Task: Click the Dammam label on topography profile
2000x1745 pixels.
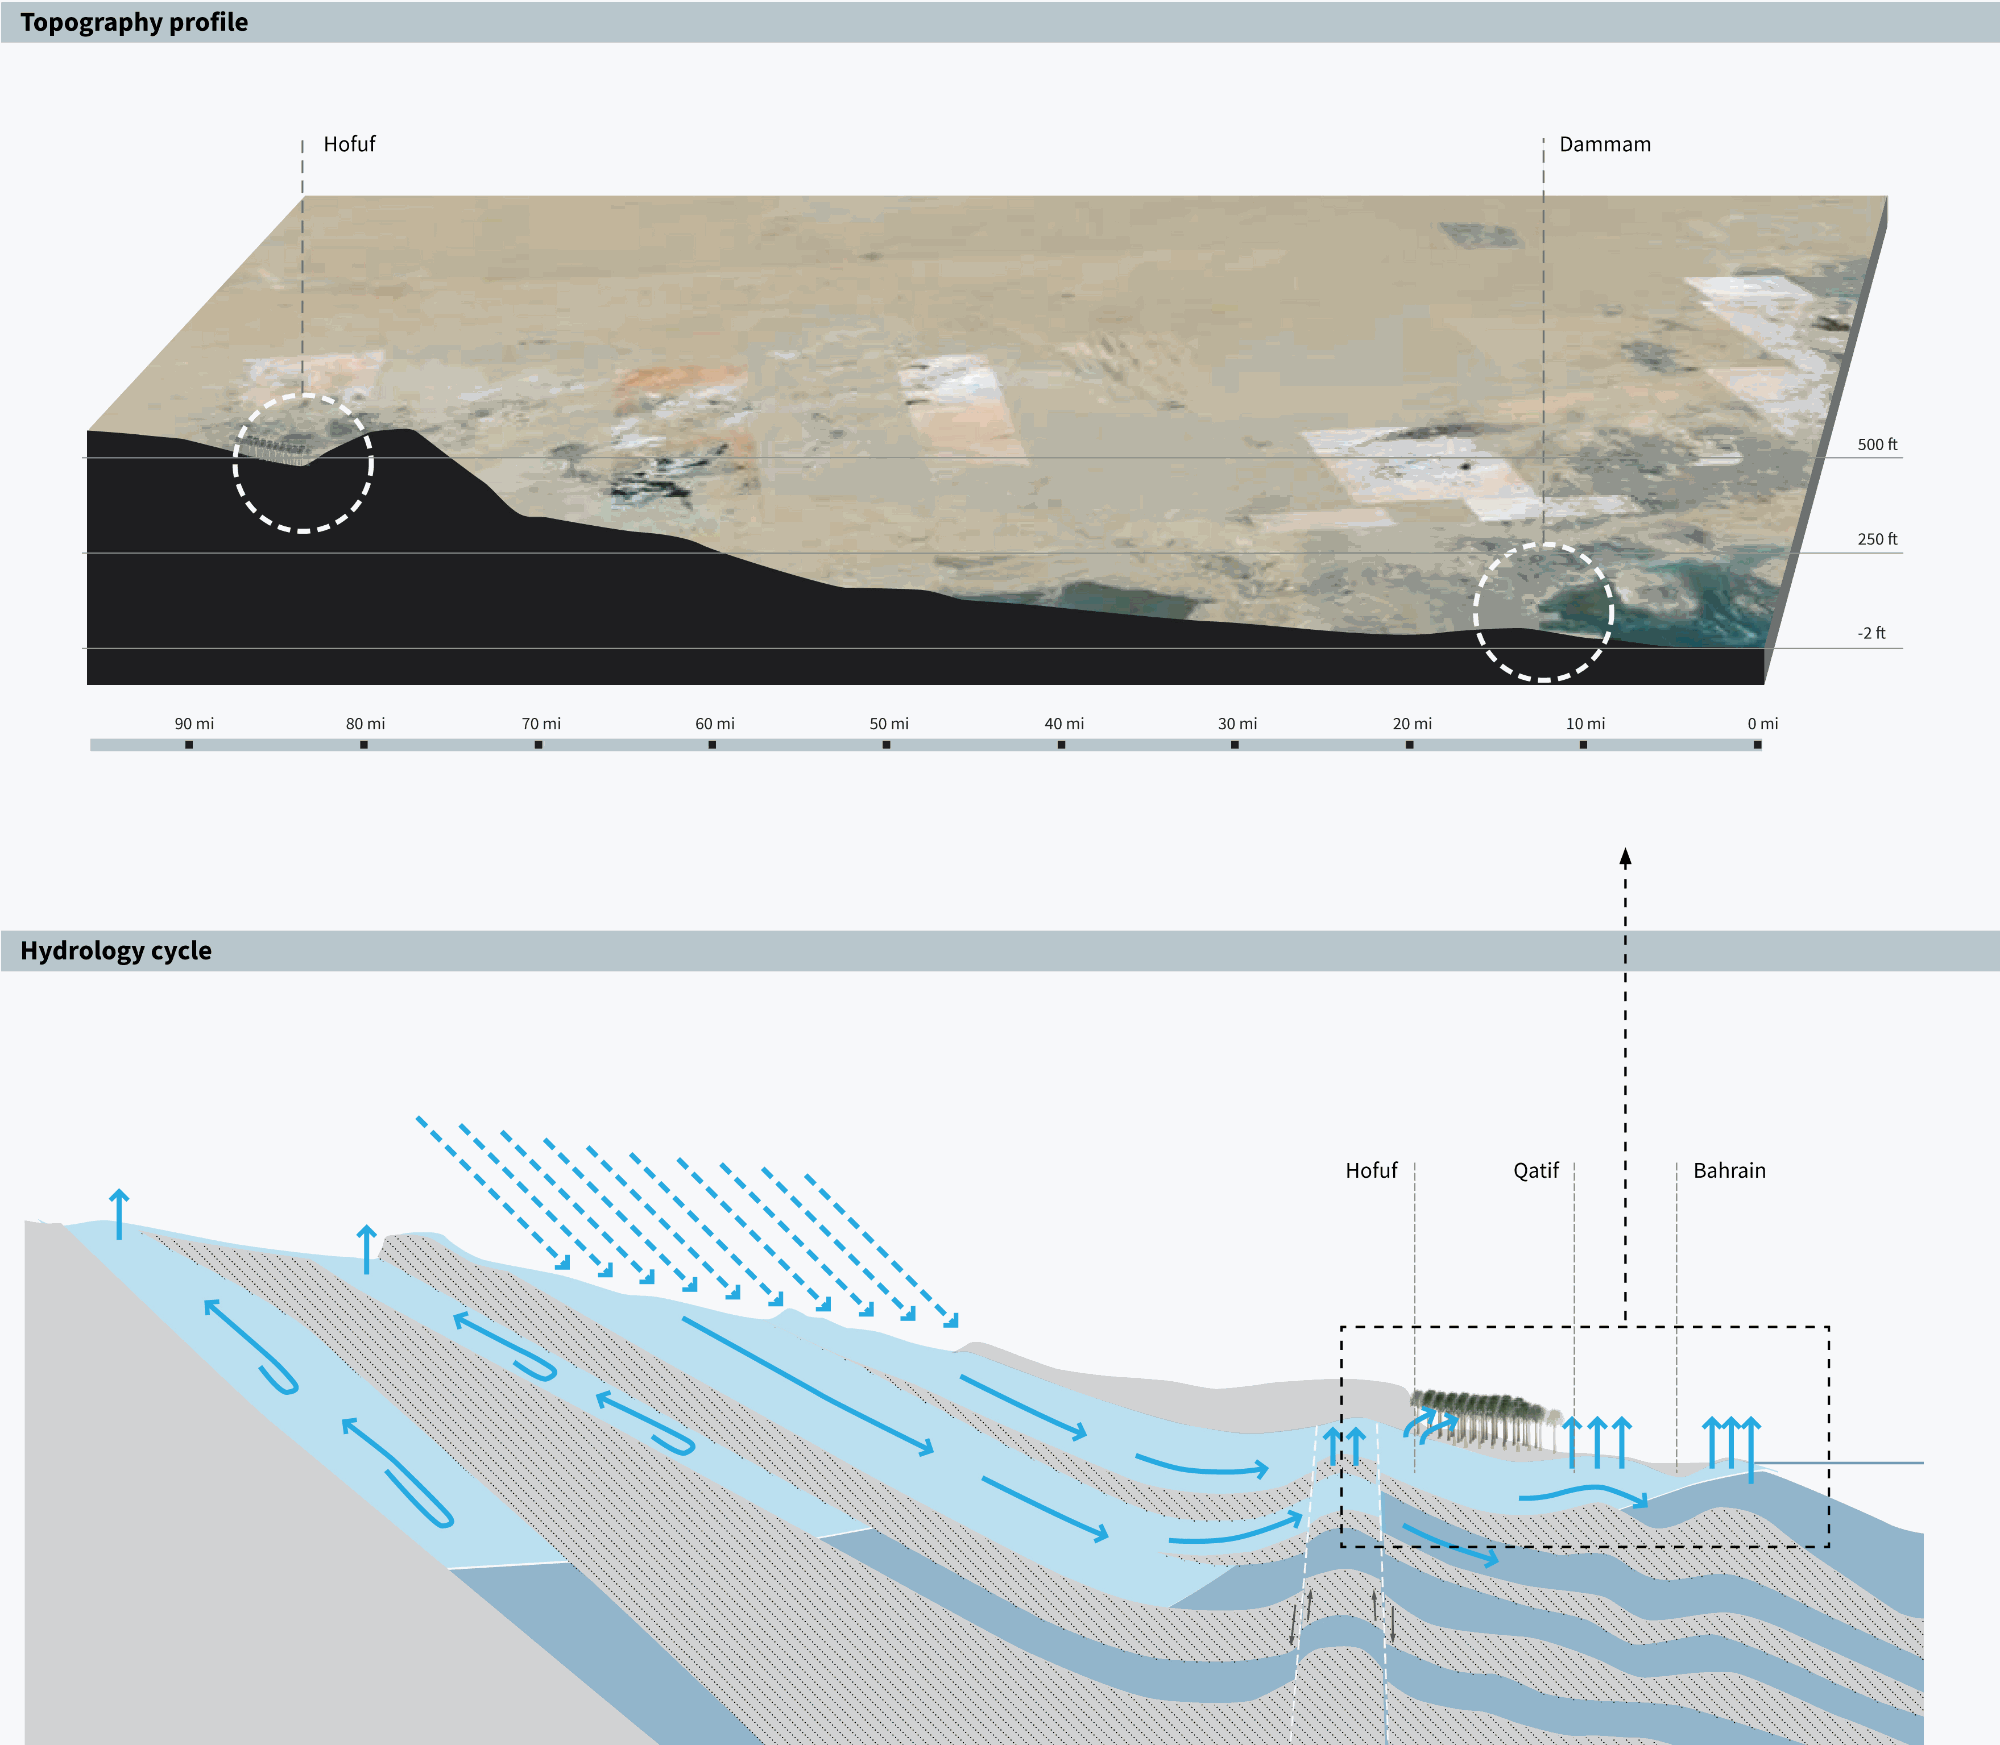Action: coord(1605,144)
